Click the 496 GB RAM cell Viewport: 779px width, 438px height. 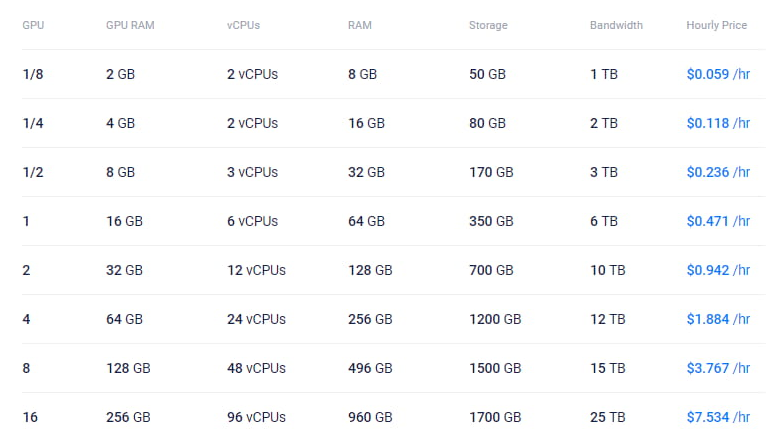[x=370, y=368]
